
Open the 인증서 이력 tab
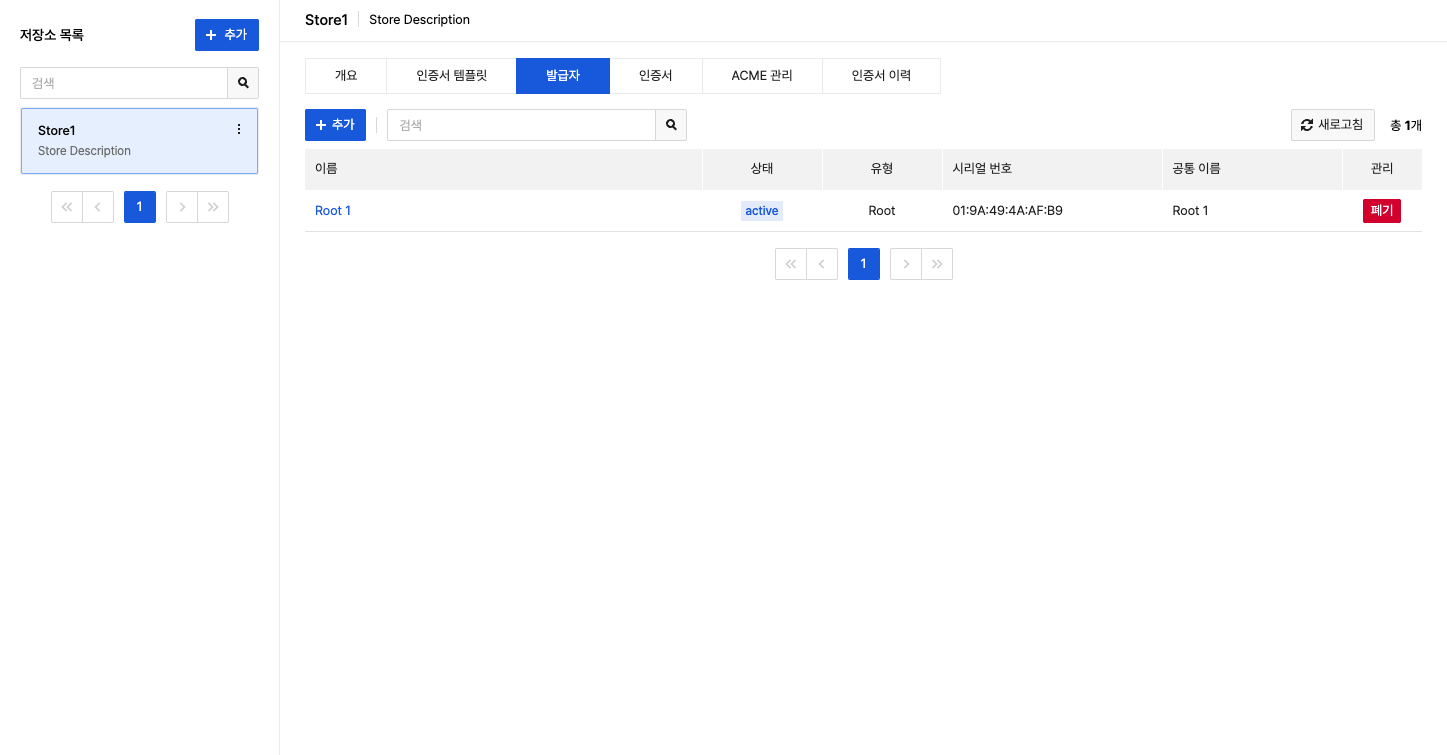point(880,75)
